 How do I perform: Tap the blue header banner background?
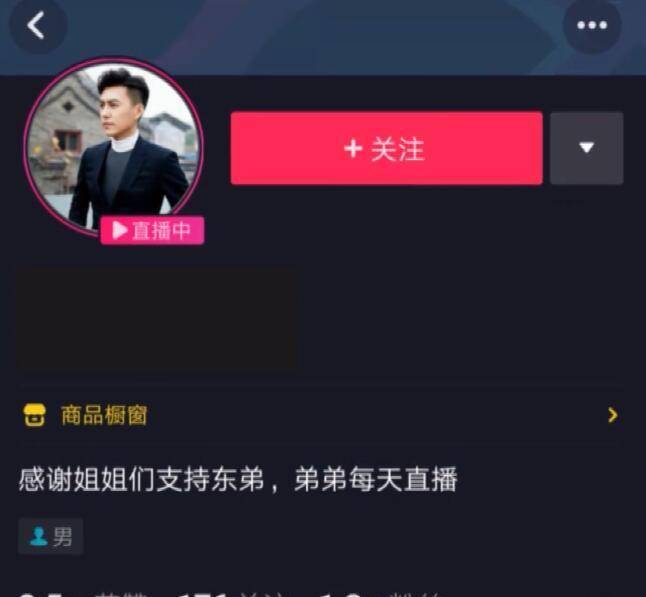coord(321,37)
